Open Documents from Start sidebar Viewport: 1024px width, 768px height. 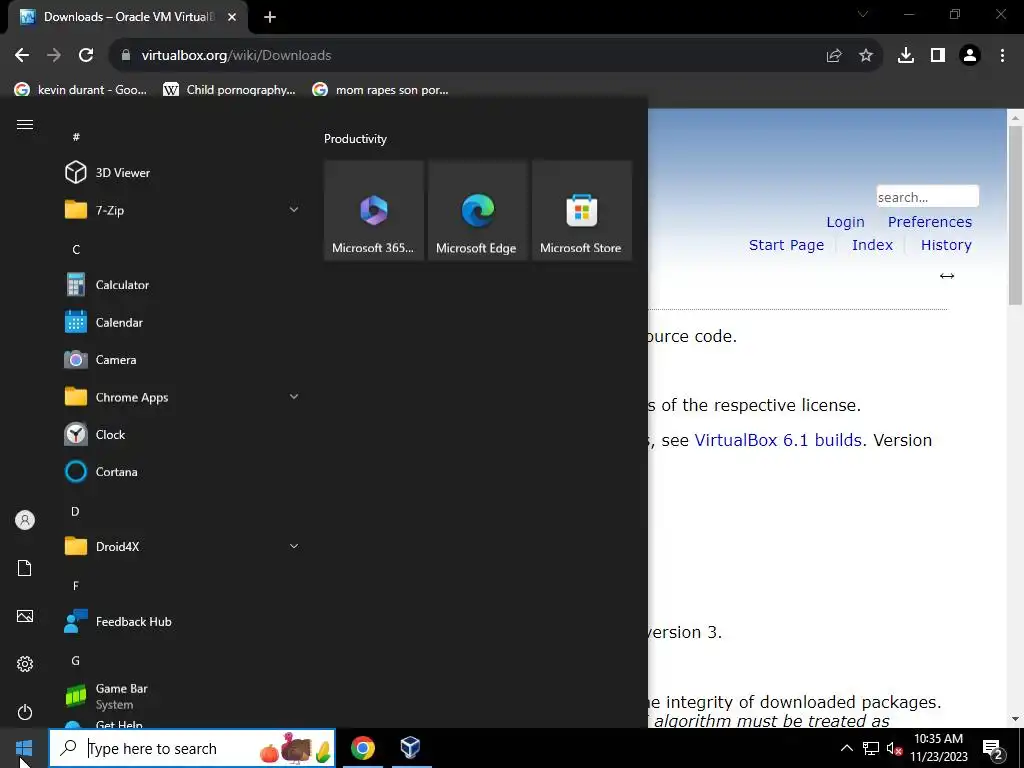pyautogui.click(x=25, y=568)
